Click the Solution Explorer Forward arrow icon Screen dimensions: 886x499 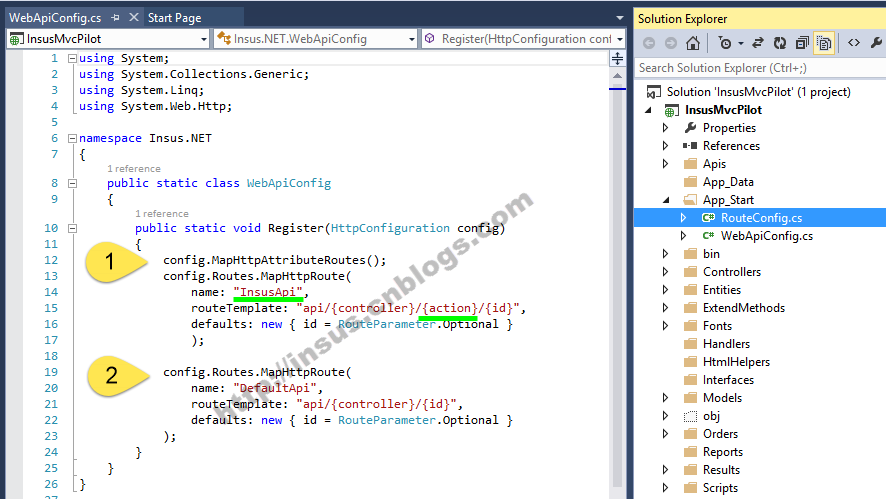point(671,43)
